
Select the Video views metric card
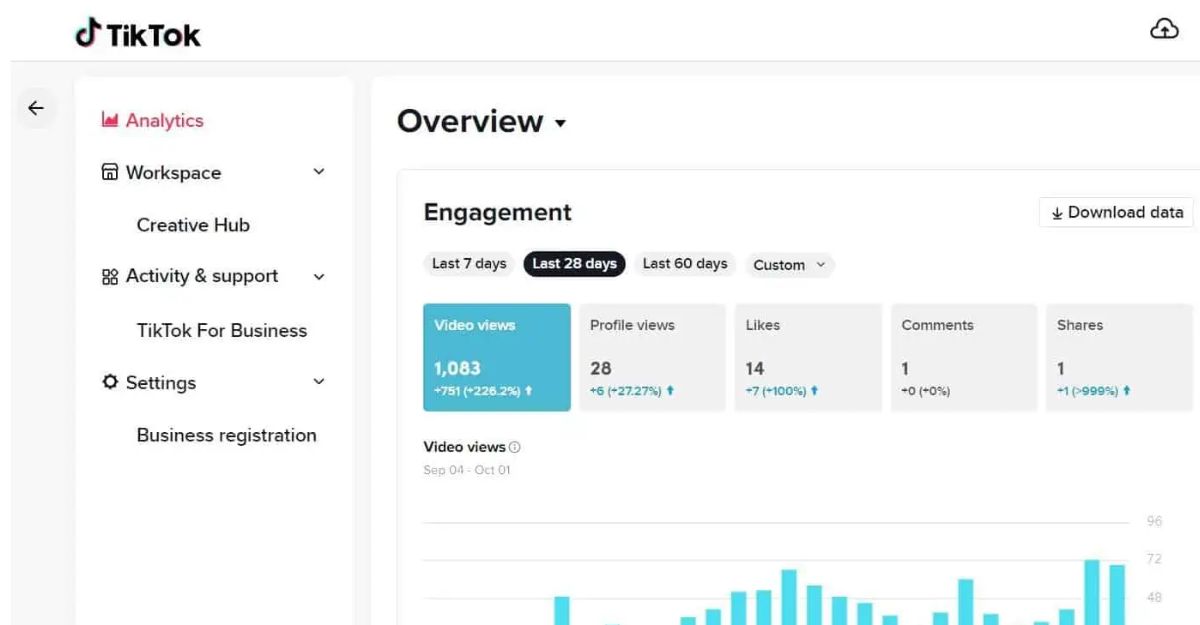tap(497, 358)
